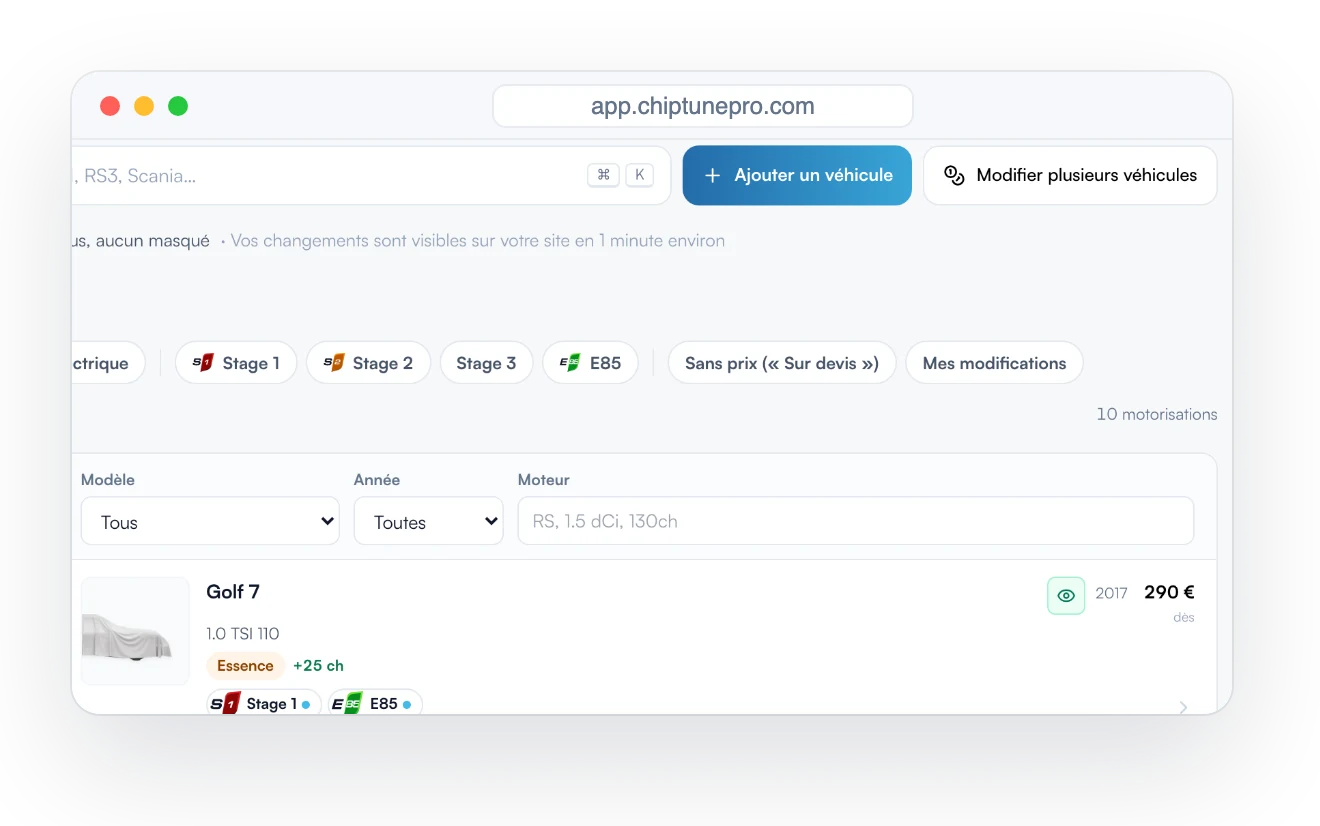Click the Essence fuel tag
The width and height of the screenshot is (1320, 826).
point(245,666)
